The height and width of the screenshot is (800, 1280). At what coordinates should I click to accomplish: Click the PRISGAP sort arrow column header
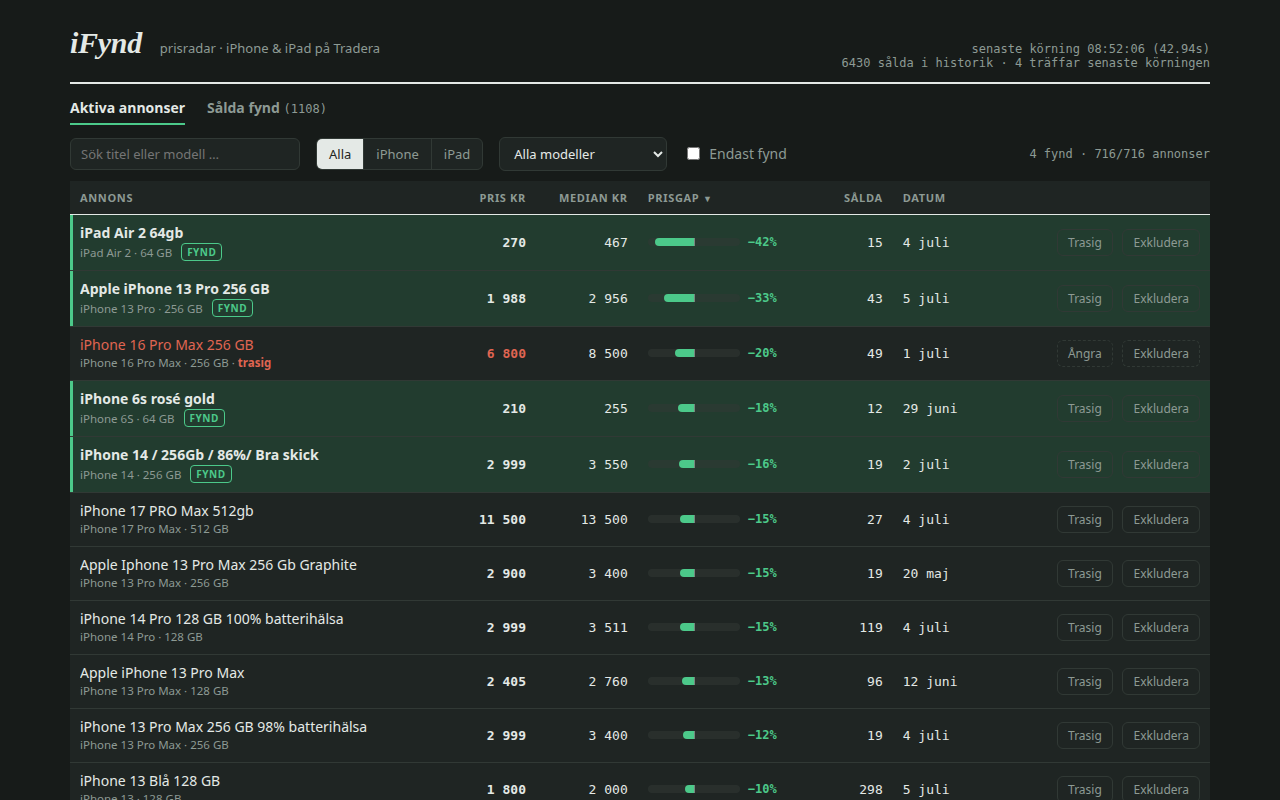pyautogui.click(x=679, y=198)
